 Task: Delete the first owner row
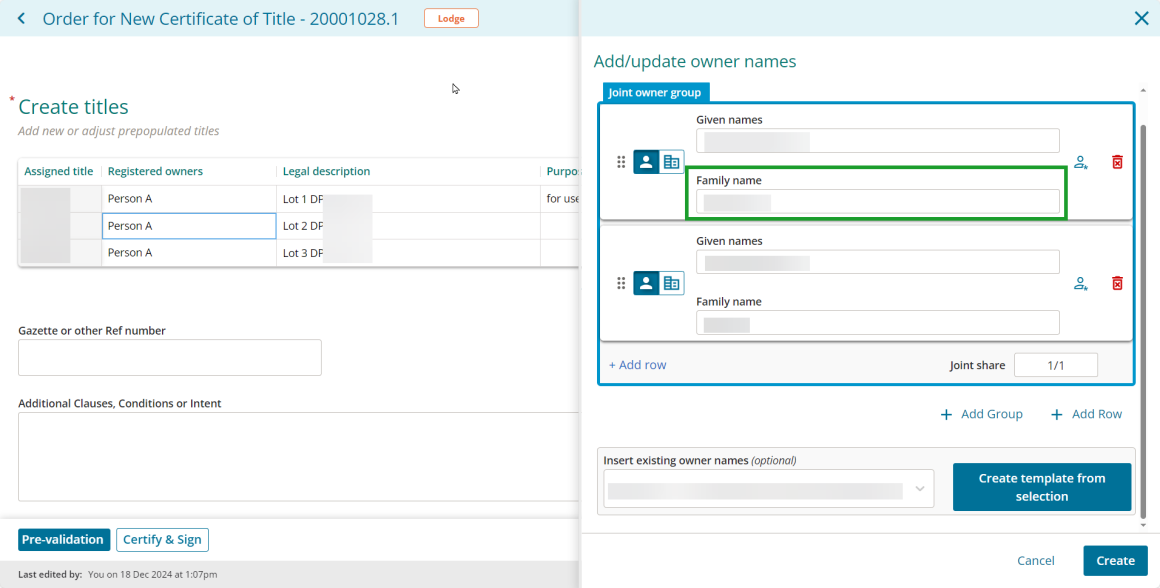[1118, 162]
